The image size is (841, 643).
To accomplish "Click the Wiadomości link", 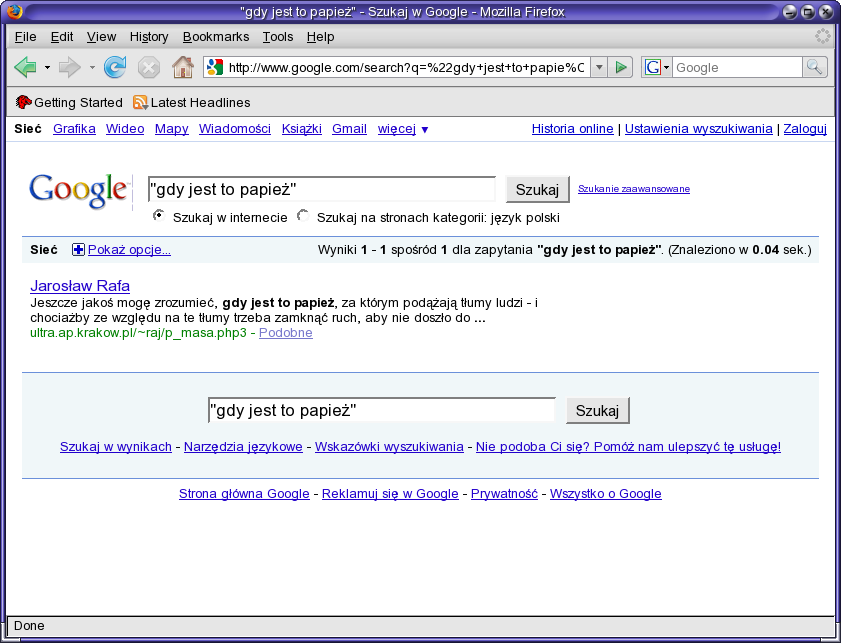I will coord(235,129).
